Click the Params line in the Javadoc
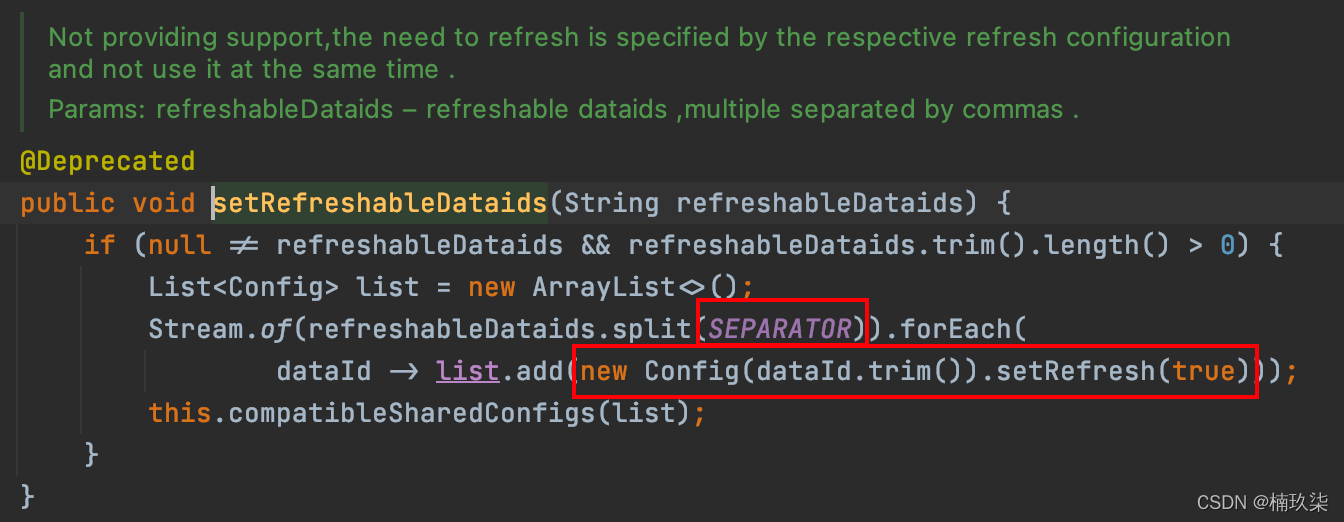This screenshot has height=522, width=1344. click(x=563, y=109)
